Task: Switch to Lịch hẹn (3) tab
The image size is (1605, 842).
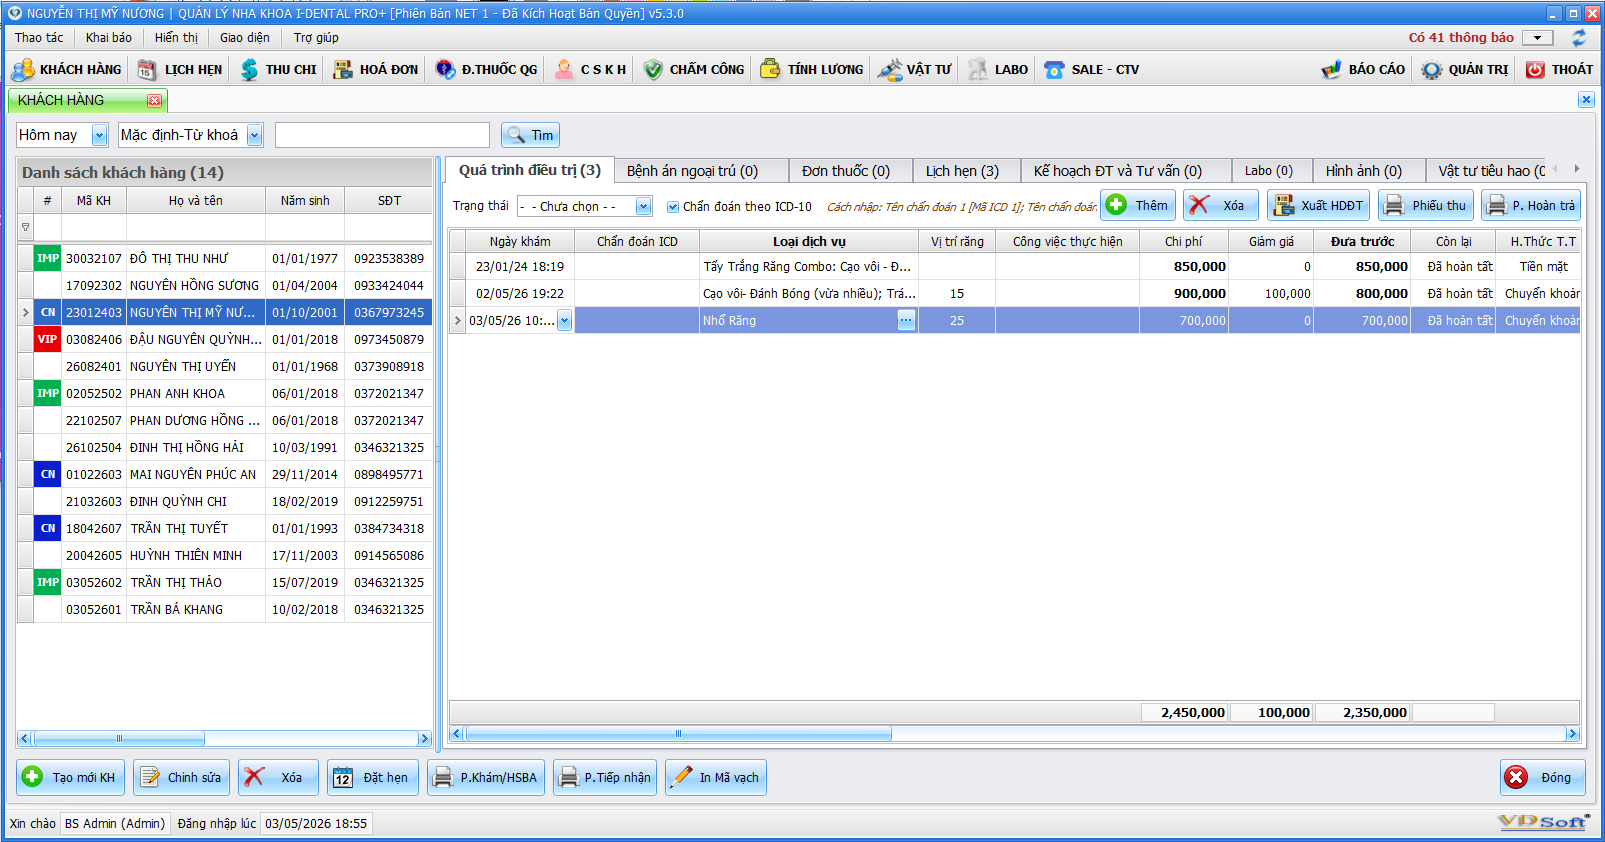Action: point(966,171)
